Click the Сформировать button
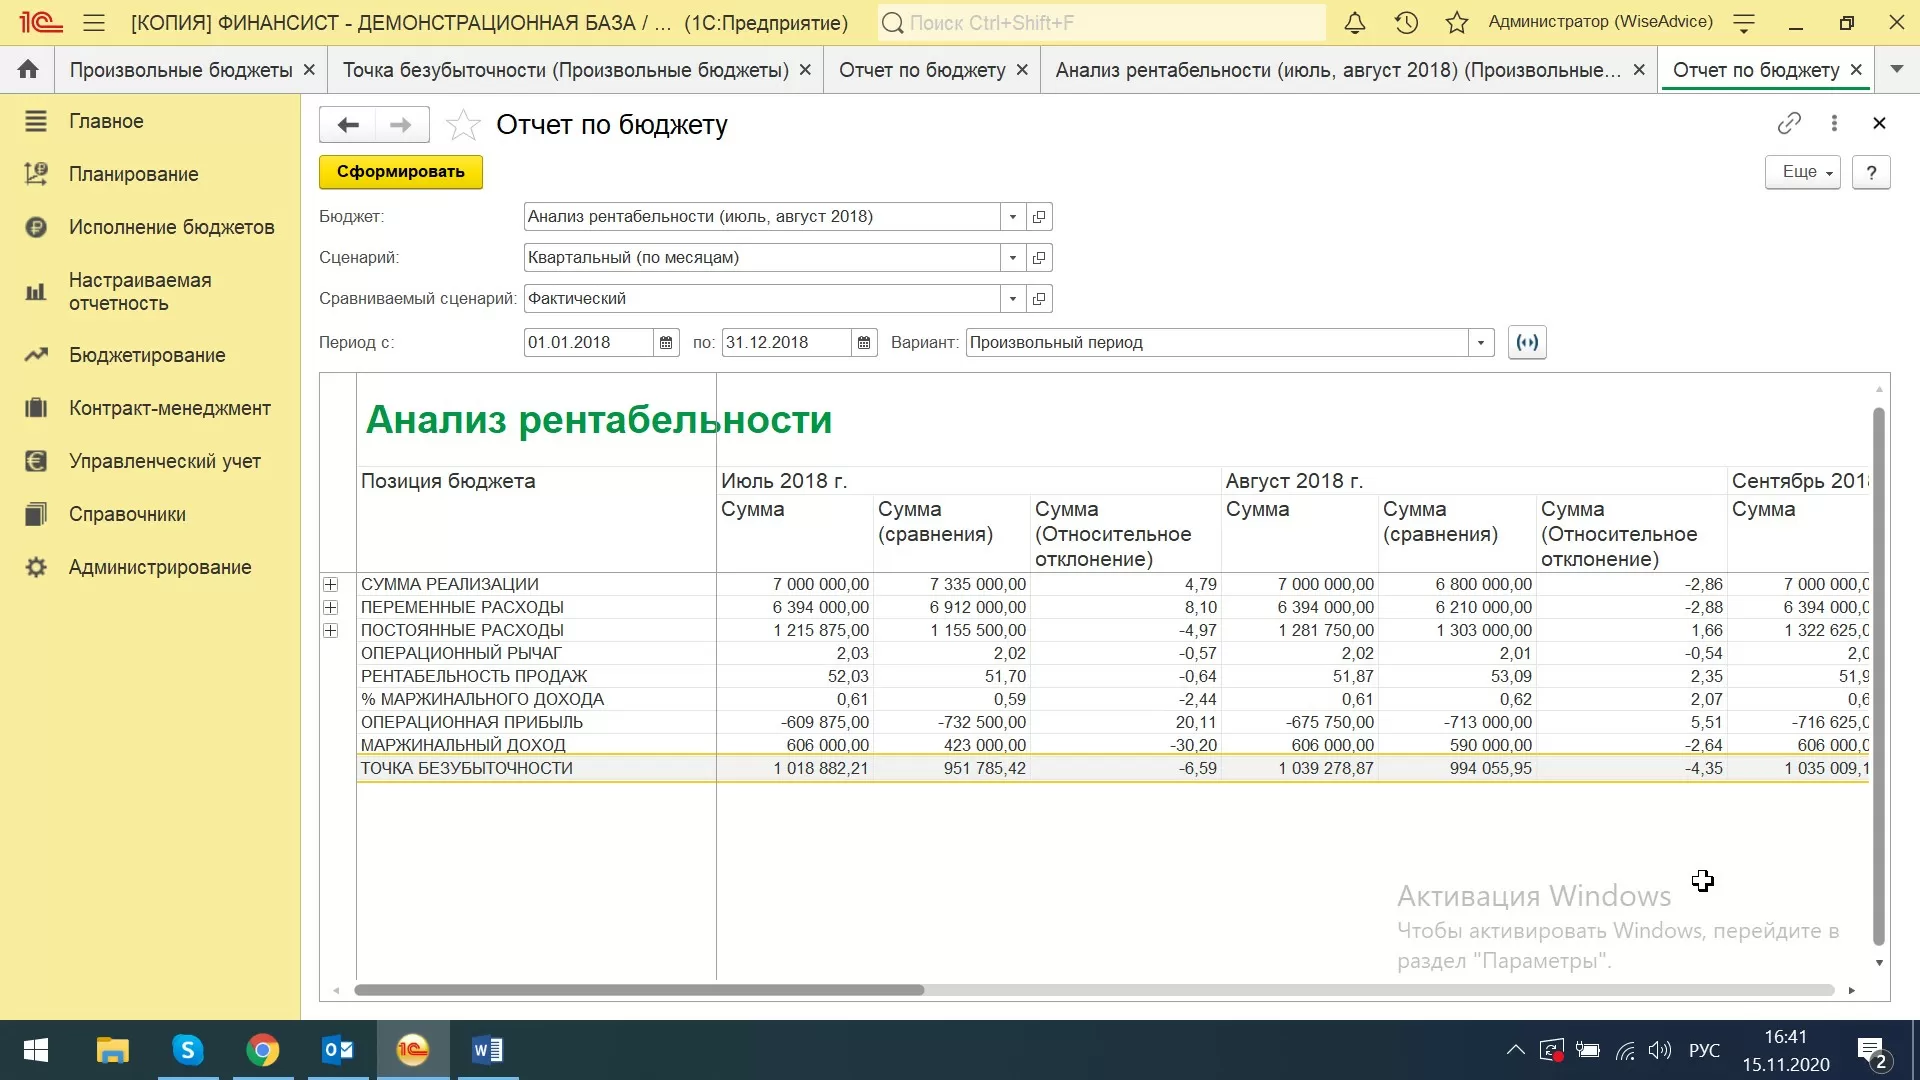Screen dimensions: 1920x1080 pyautogui.click(x=400, y=172)
